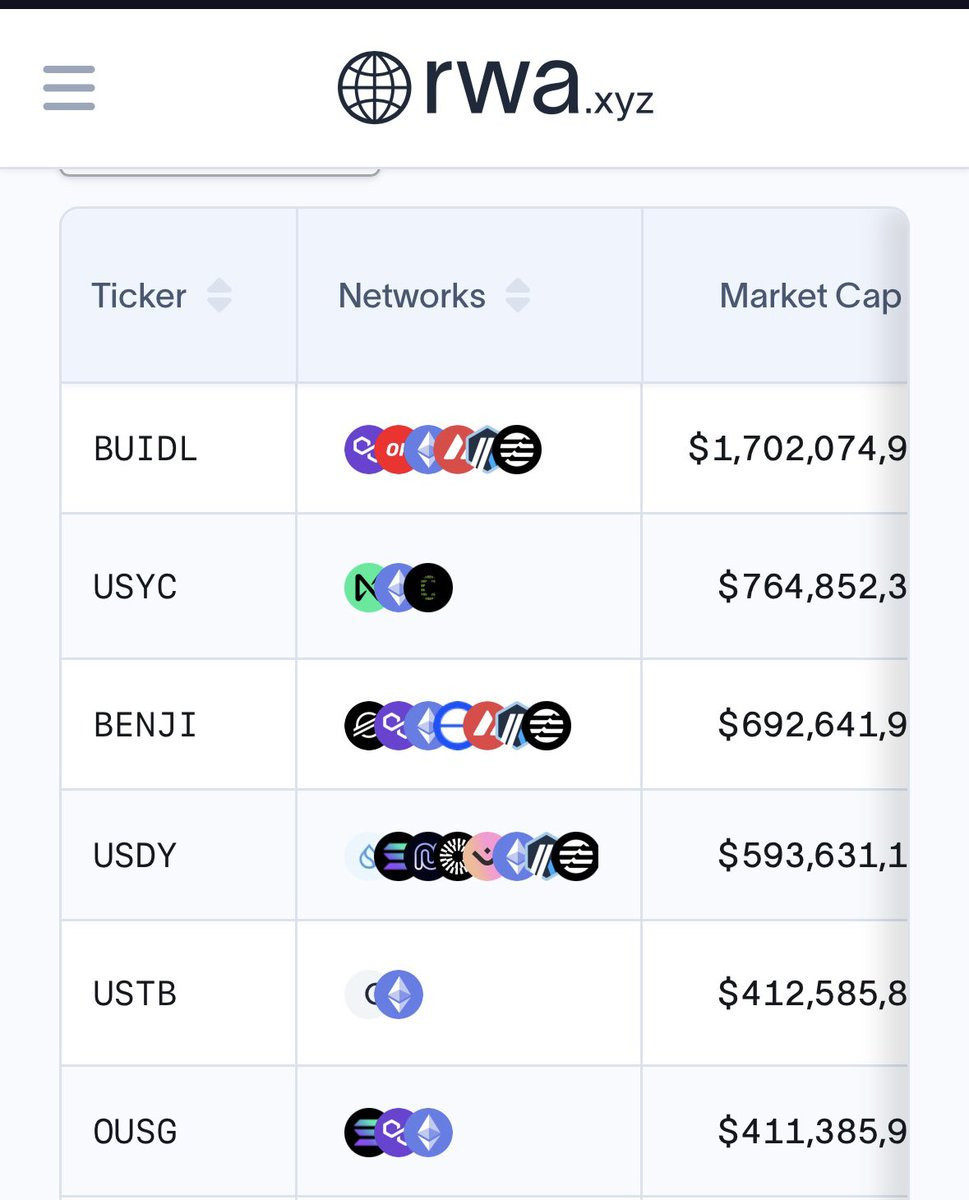Sort table by Ticker column arrows
Screen dimensions: 969x1200
click(x=219, y=296)
